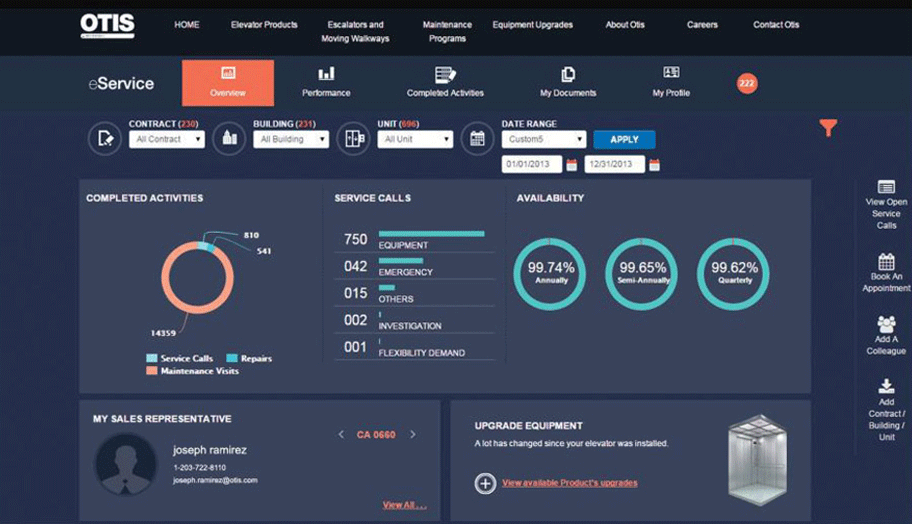Click the round calendar icon by Date Range
Image resolution: width=912 pixels, height=524 pixels.
tap(478, 138)
